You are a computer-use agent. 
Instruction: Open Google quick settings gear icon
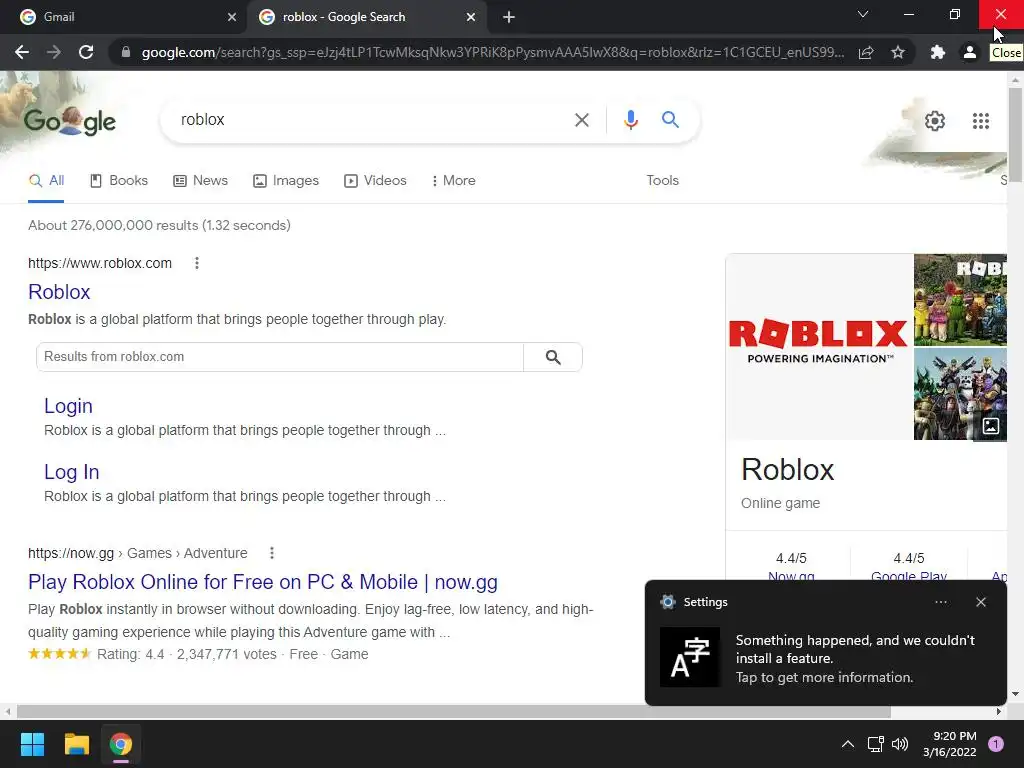coord(935,121)
